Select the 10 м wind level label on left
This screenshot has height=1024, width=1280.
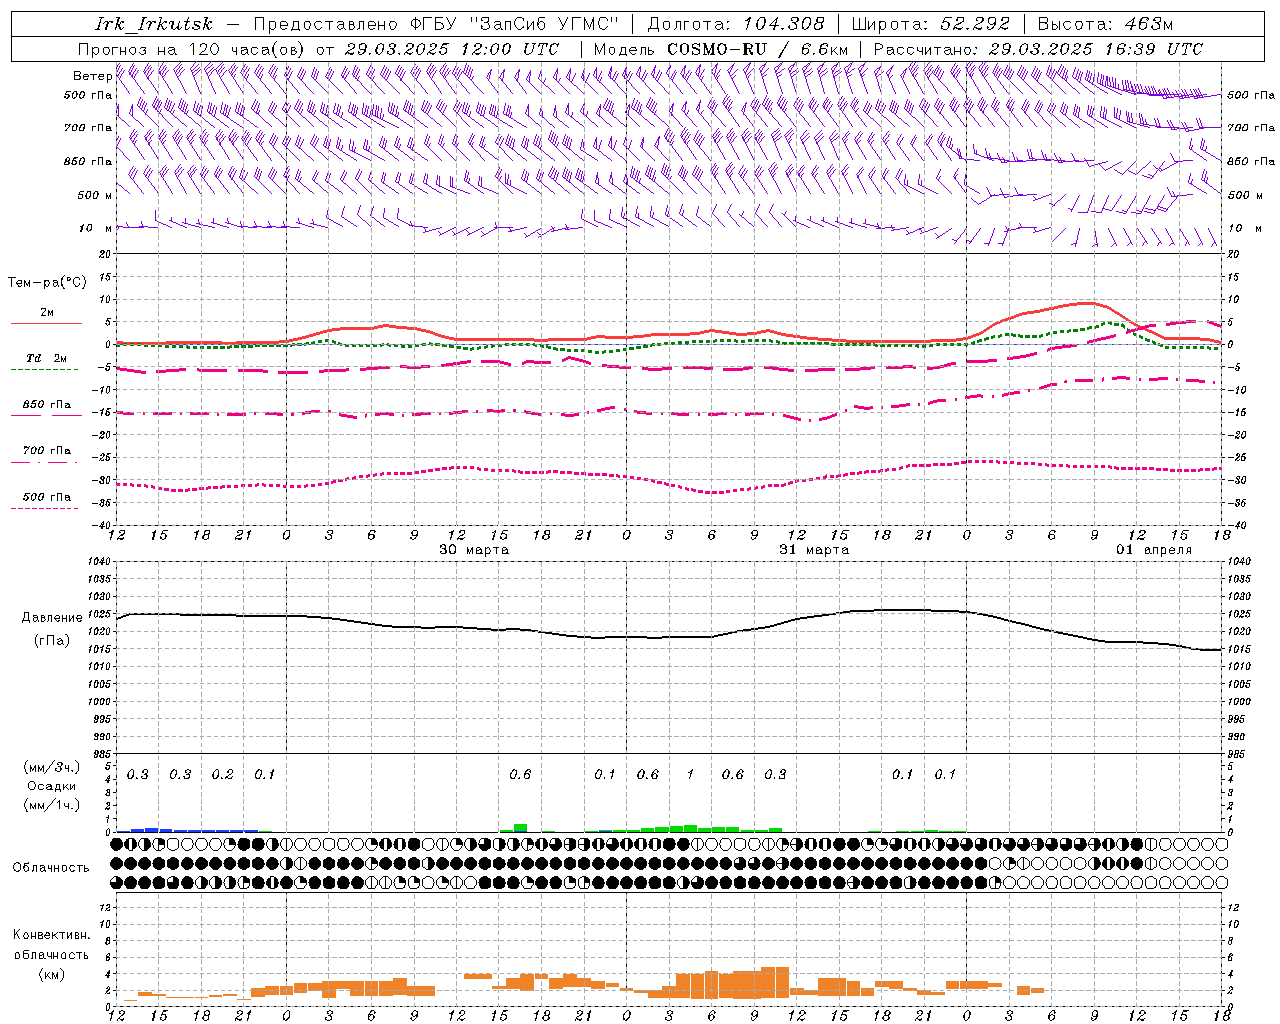96,228
